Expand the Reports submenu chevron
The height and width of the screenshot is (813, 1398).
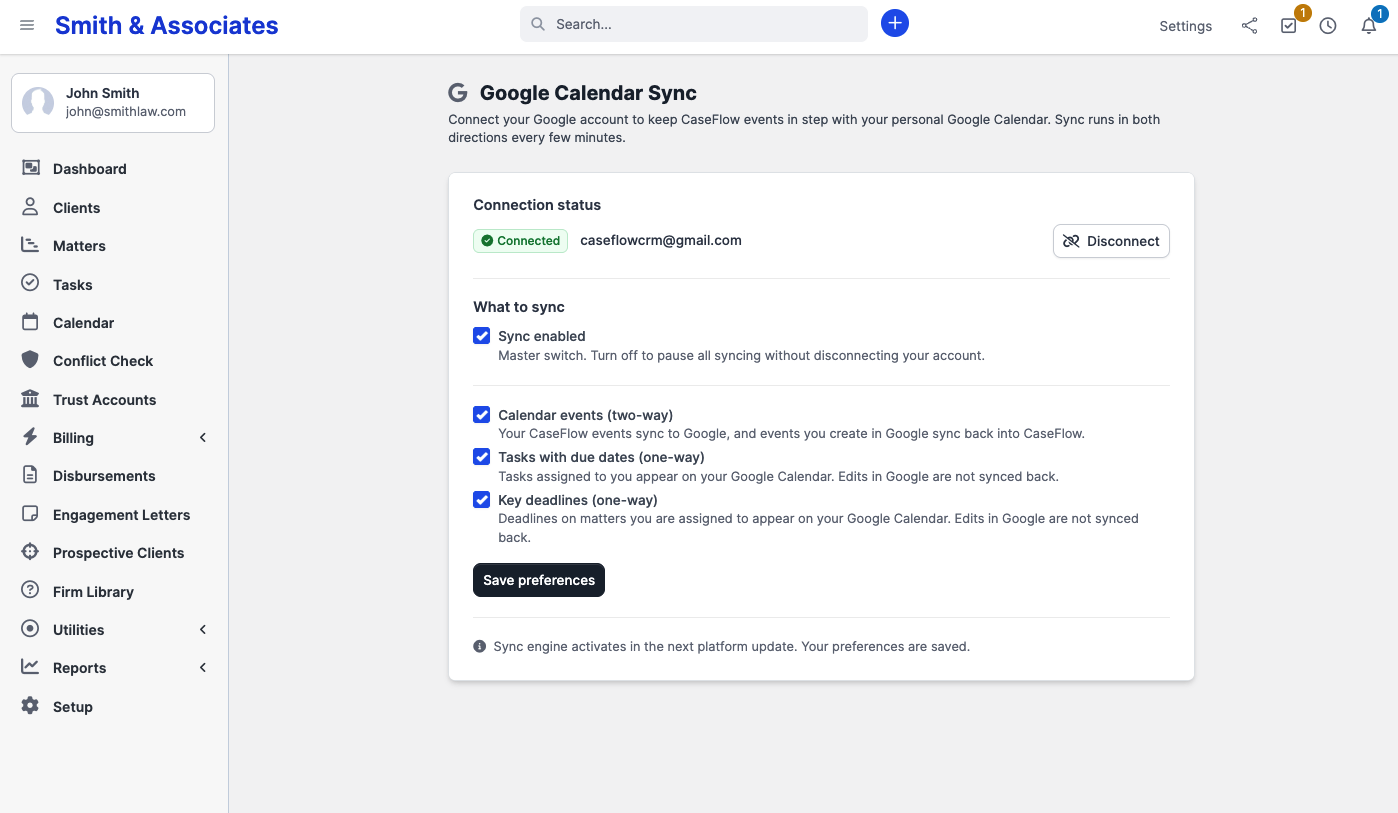click(203, 668)
